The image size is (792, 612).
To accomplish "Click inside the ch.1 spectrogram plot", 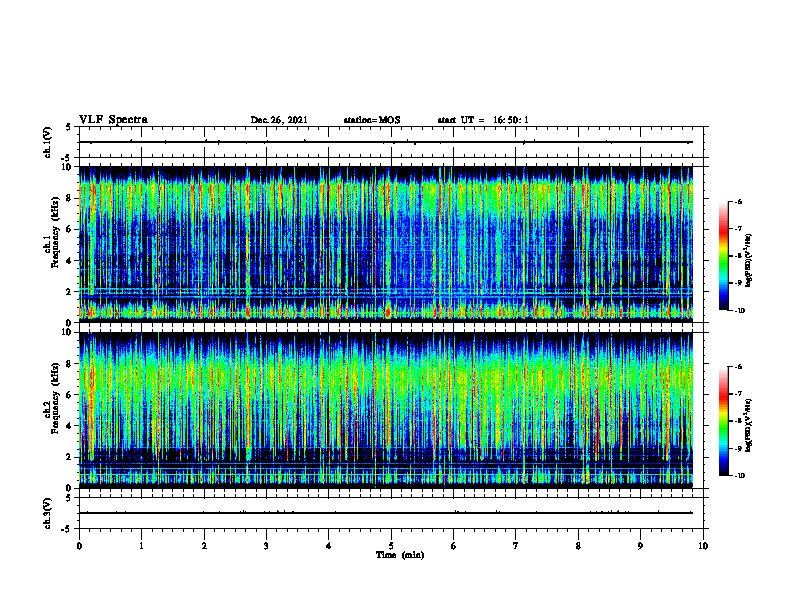I will [x=386, y=244].
